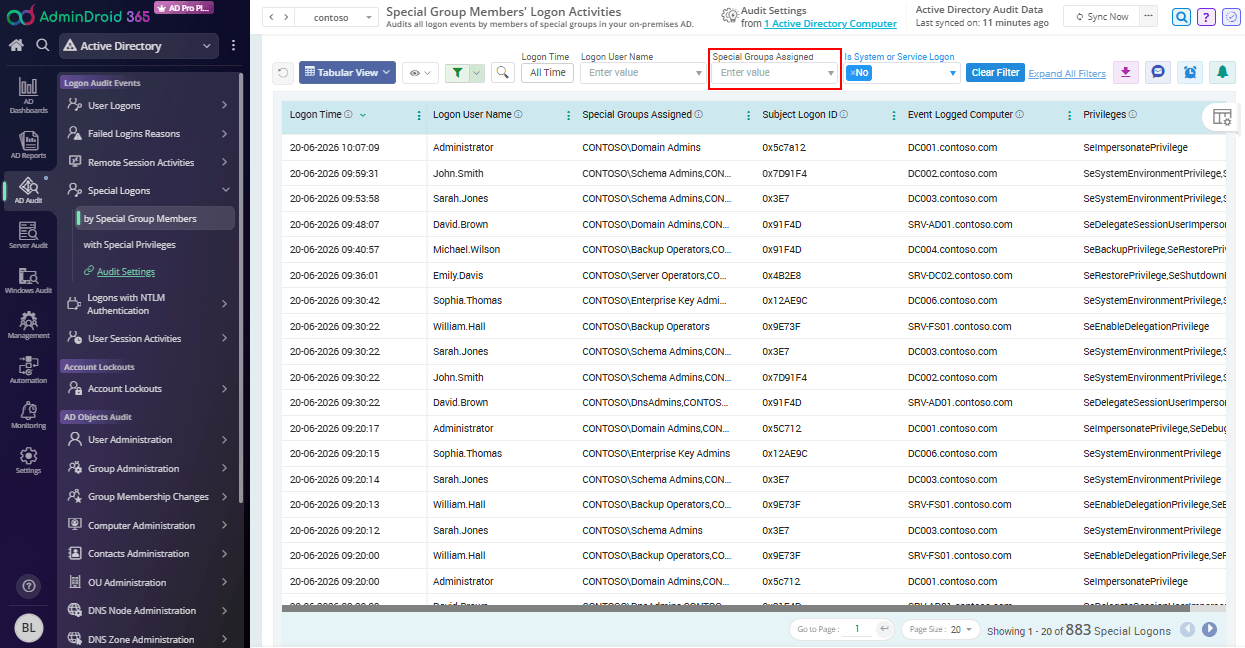Click the chat comment icon in toolbar

1158,72
